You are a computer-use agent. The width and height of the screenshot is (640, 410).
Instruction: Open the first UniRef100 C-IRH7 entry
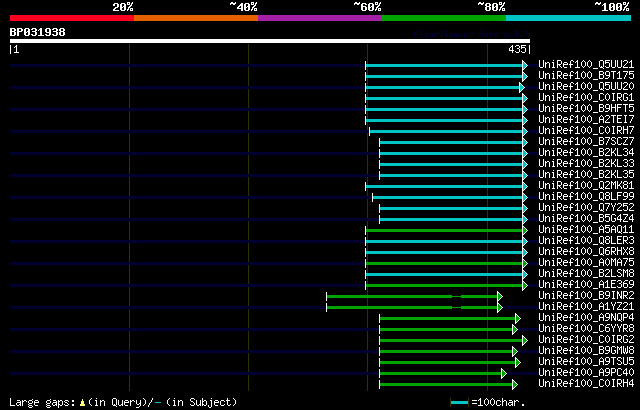[x=586, y=131]
